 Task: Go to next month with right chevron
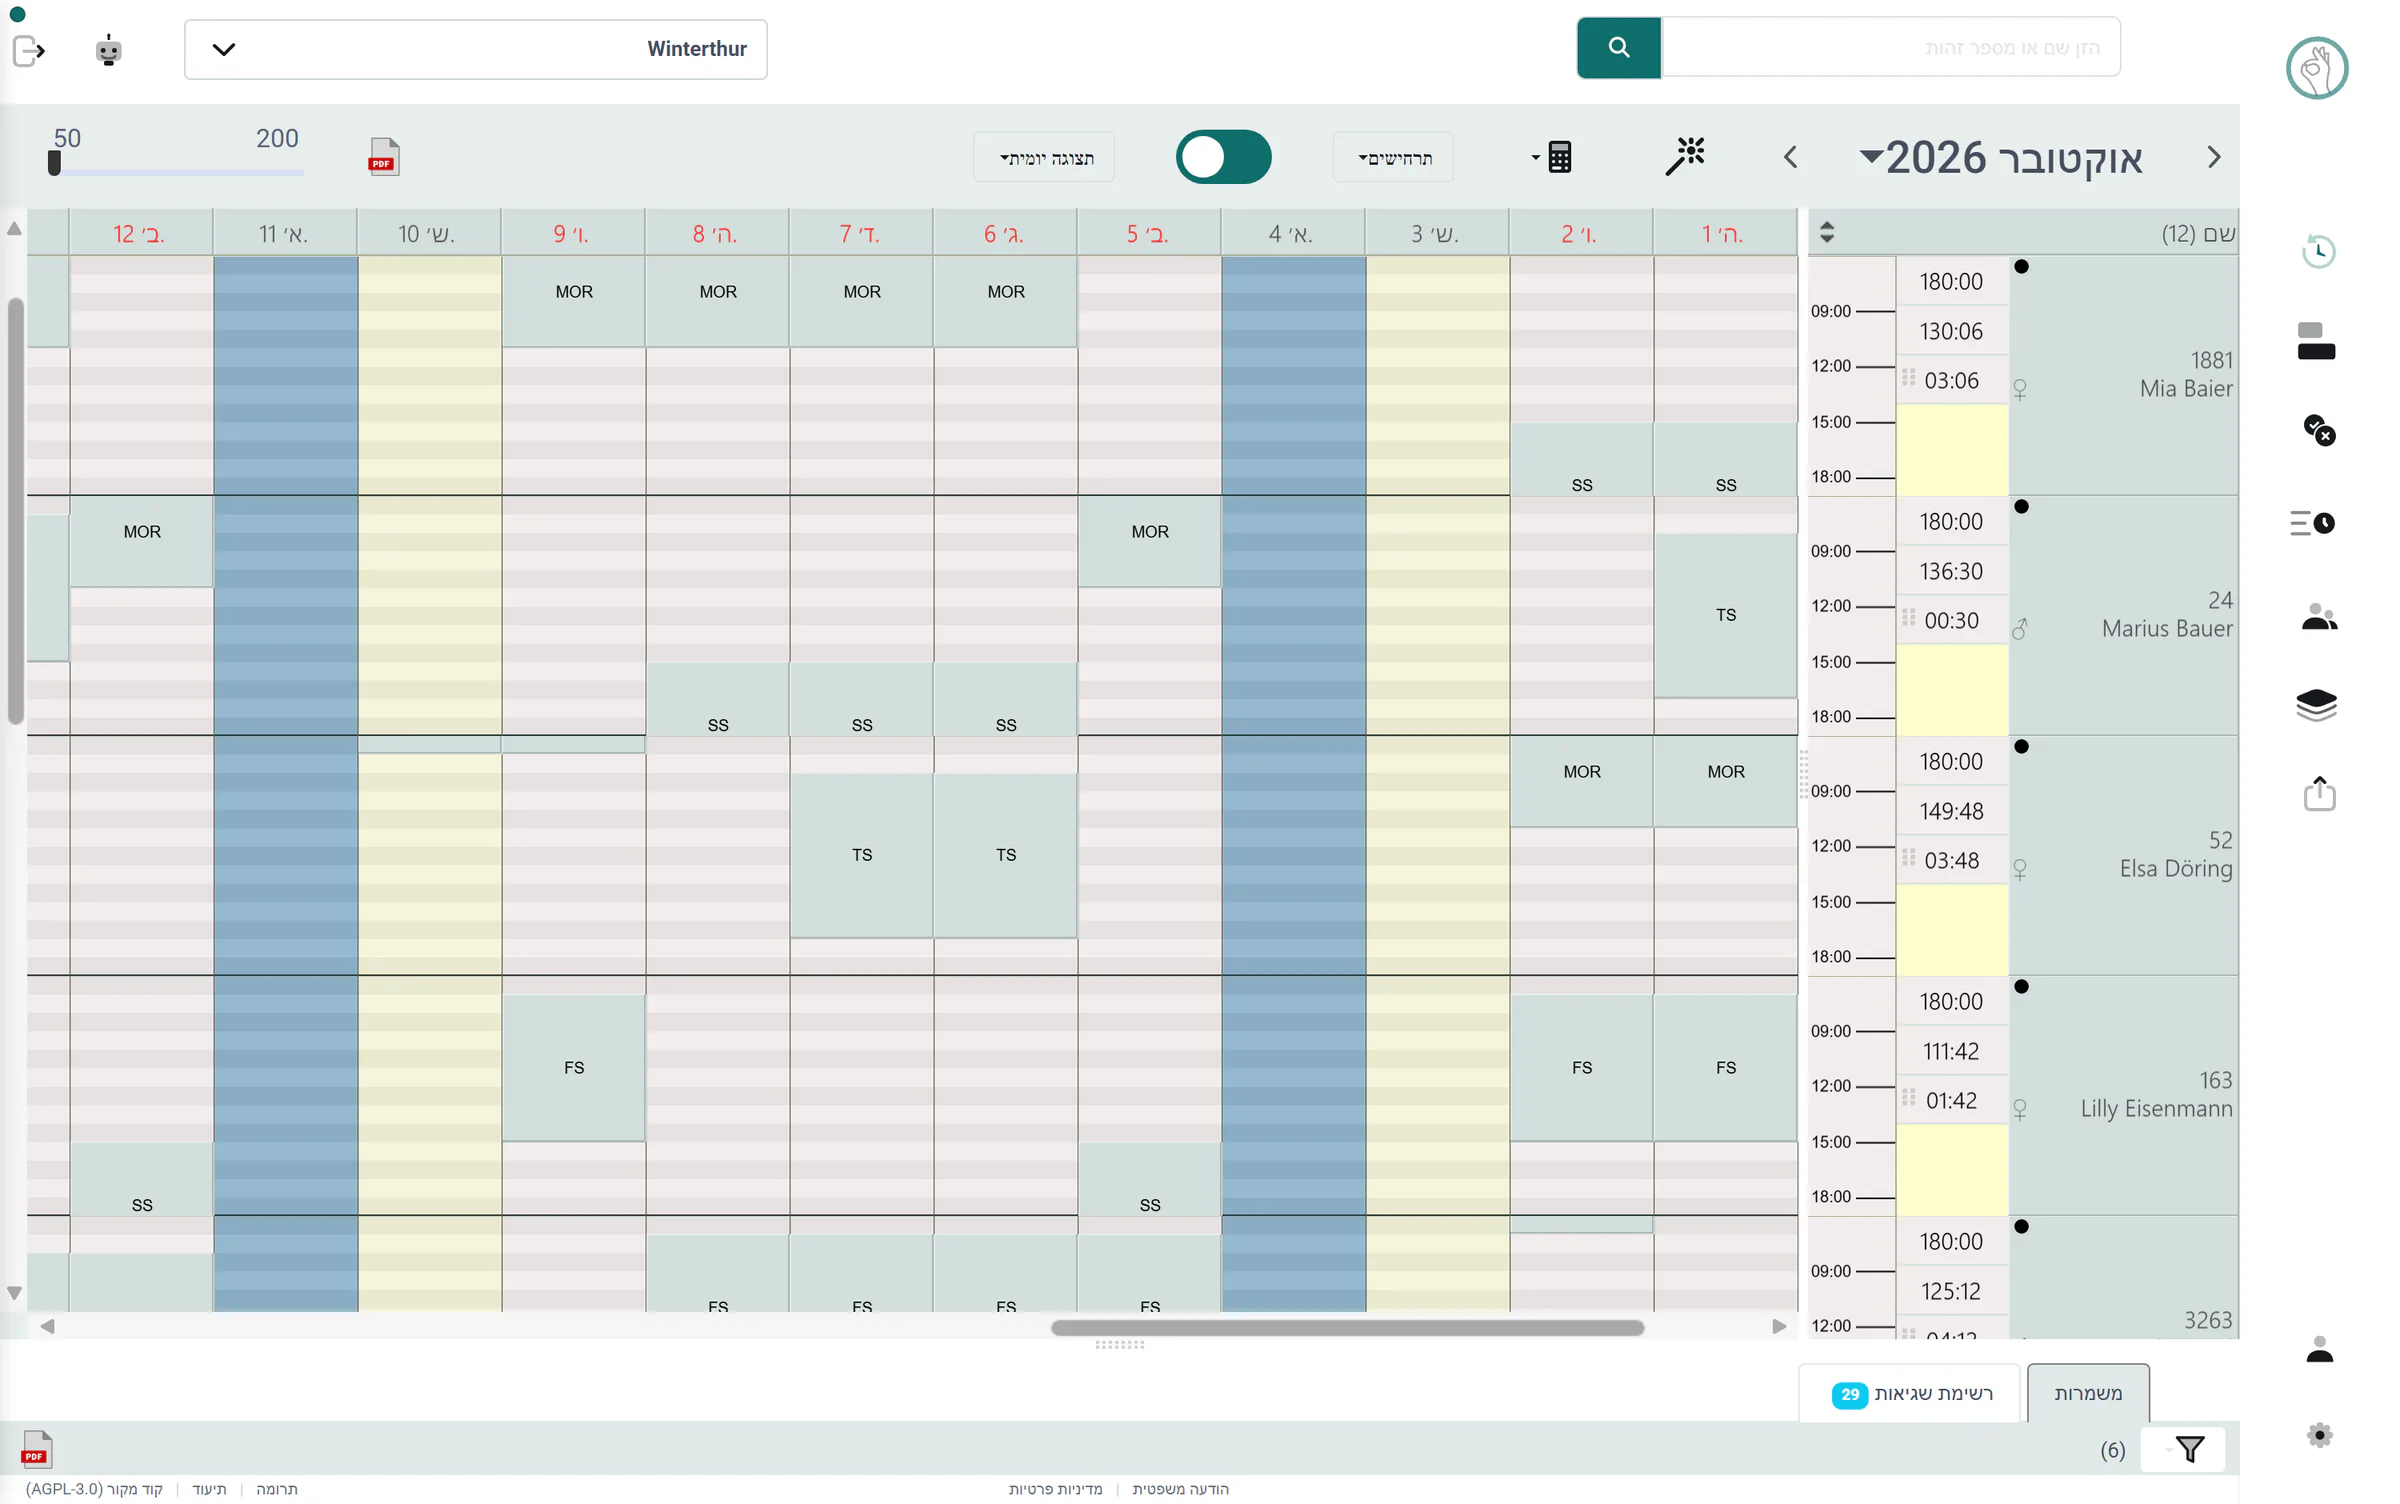(2213, 157)
